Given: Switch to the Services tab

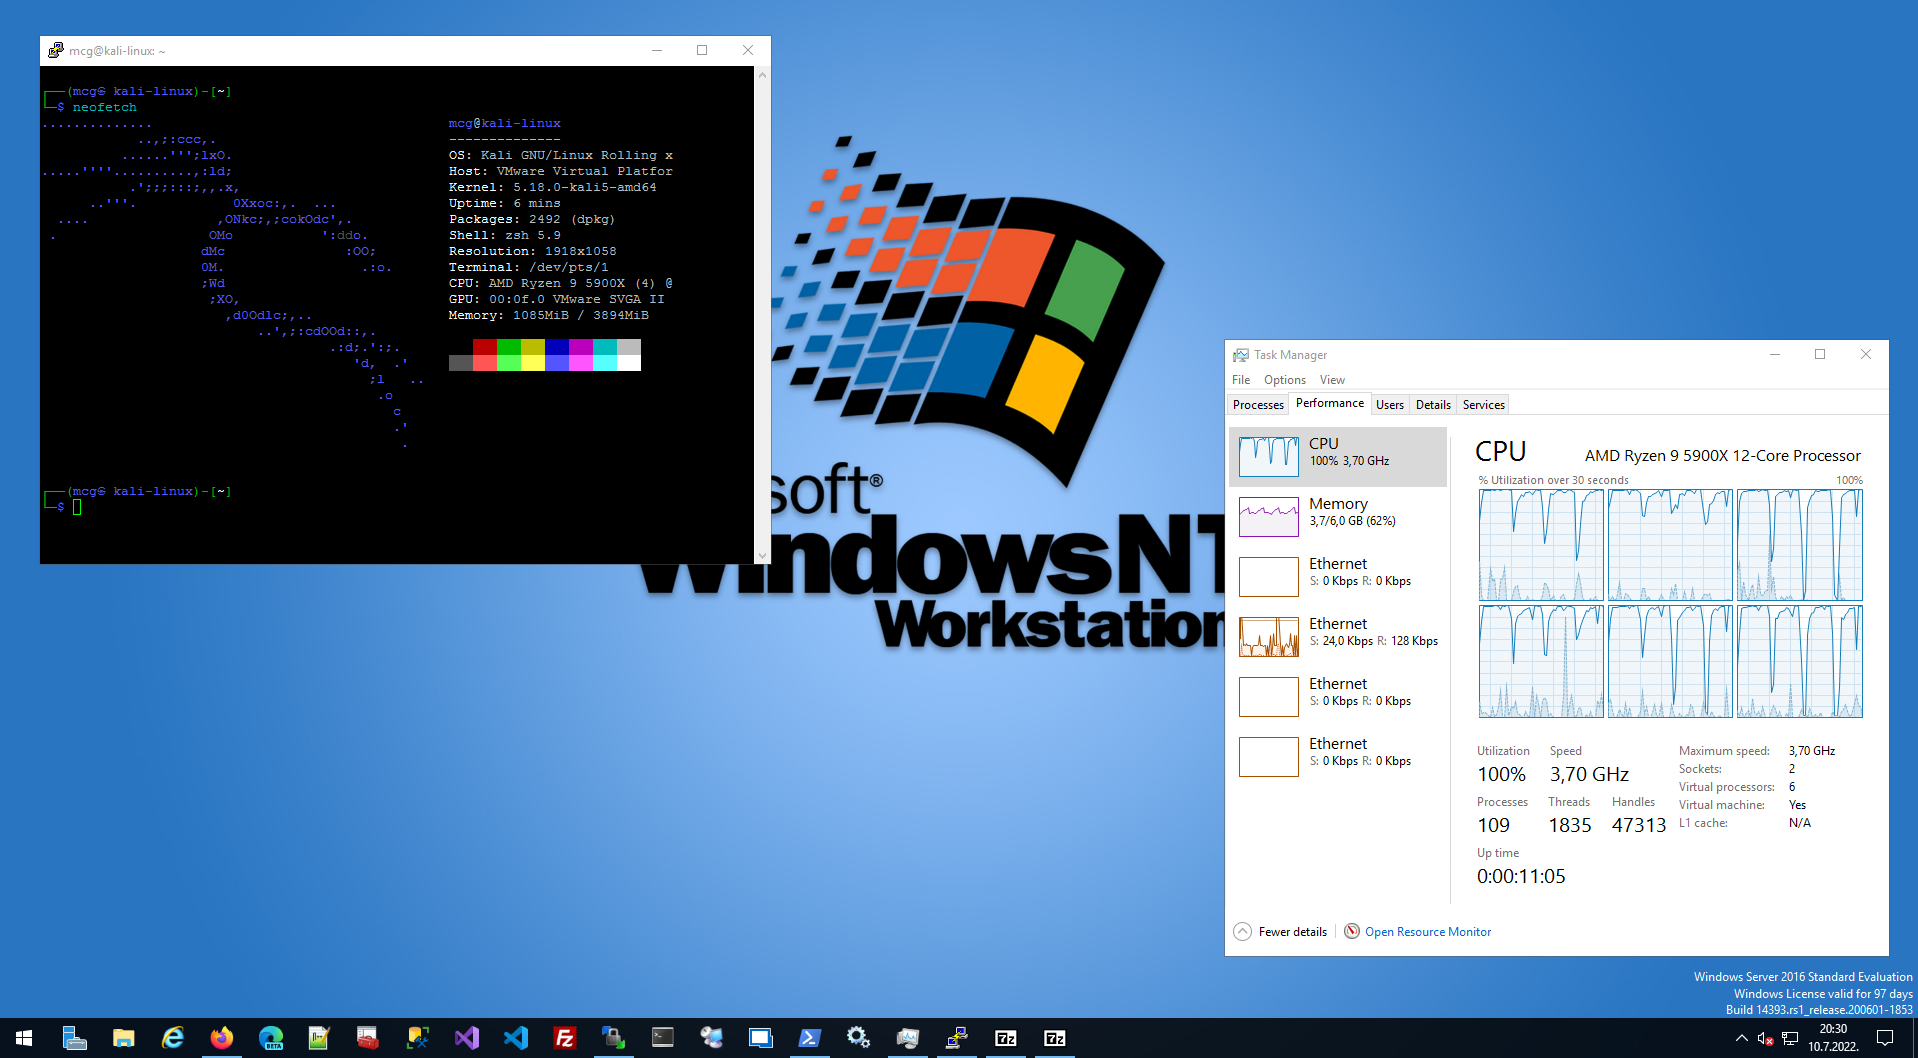Looking at the screenshot, I should (x=1483, y=405).
